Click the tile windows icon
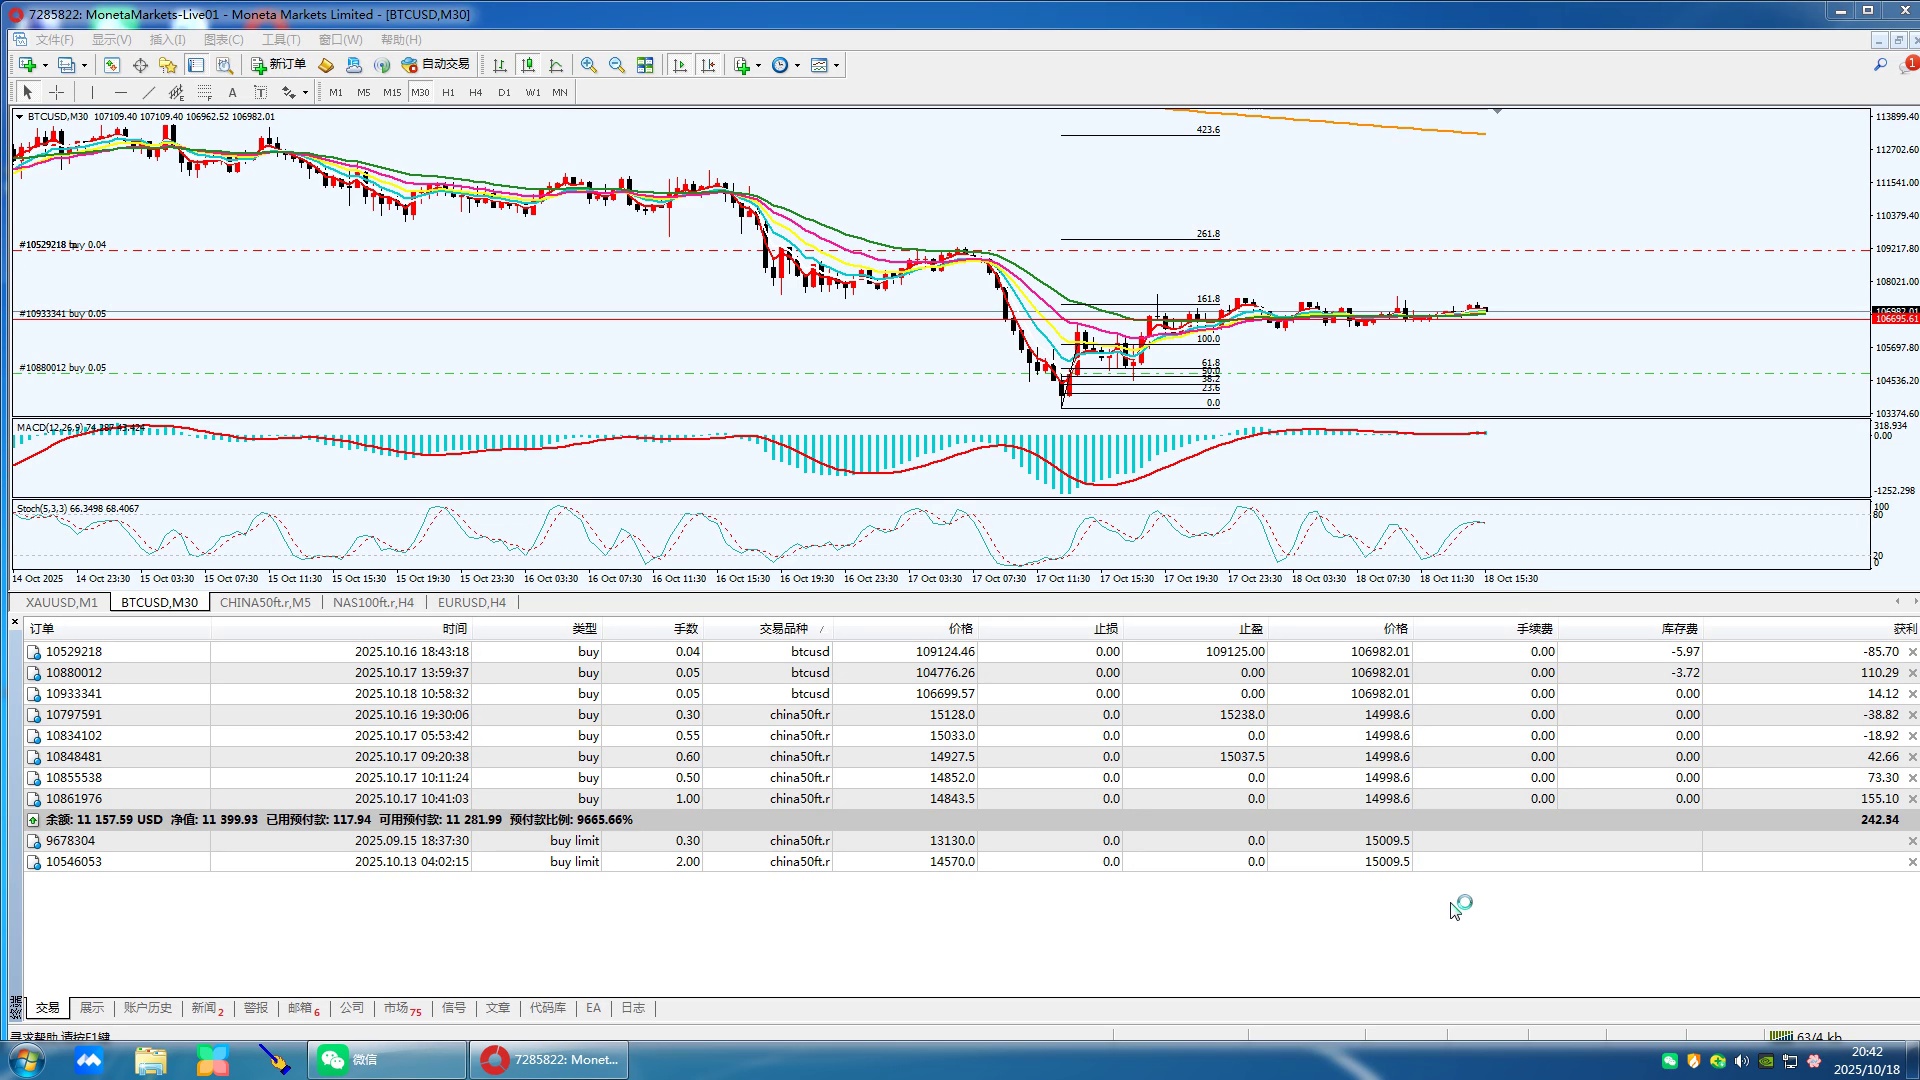Image resolution: width=1920 pixels, height=1080 pixels. 645,65
